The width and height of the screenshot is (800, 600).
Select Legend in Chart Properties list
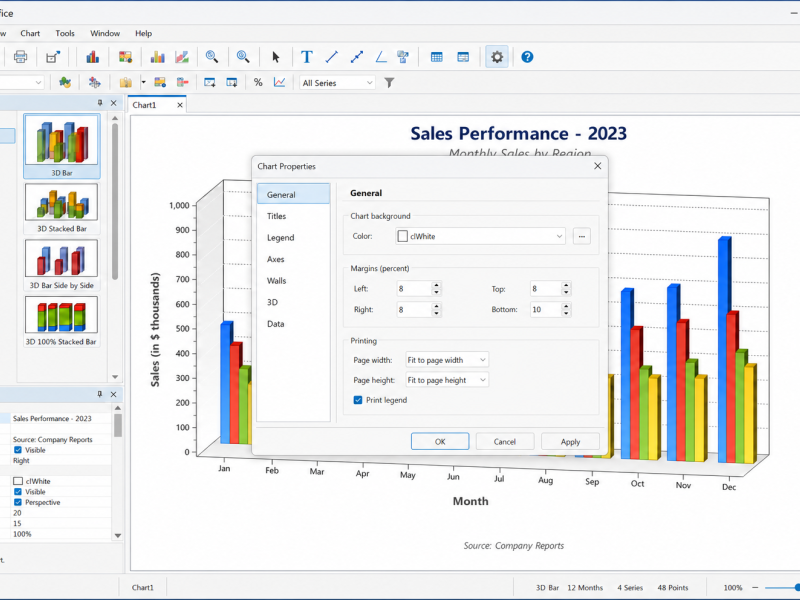(x=293, y=238)
